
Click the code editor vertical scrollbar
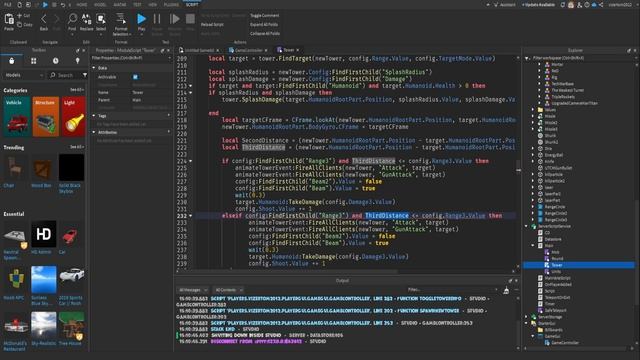(518, 163)
